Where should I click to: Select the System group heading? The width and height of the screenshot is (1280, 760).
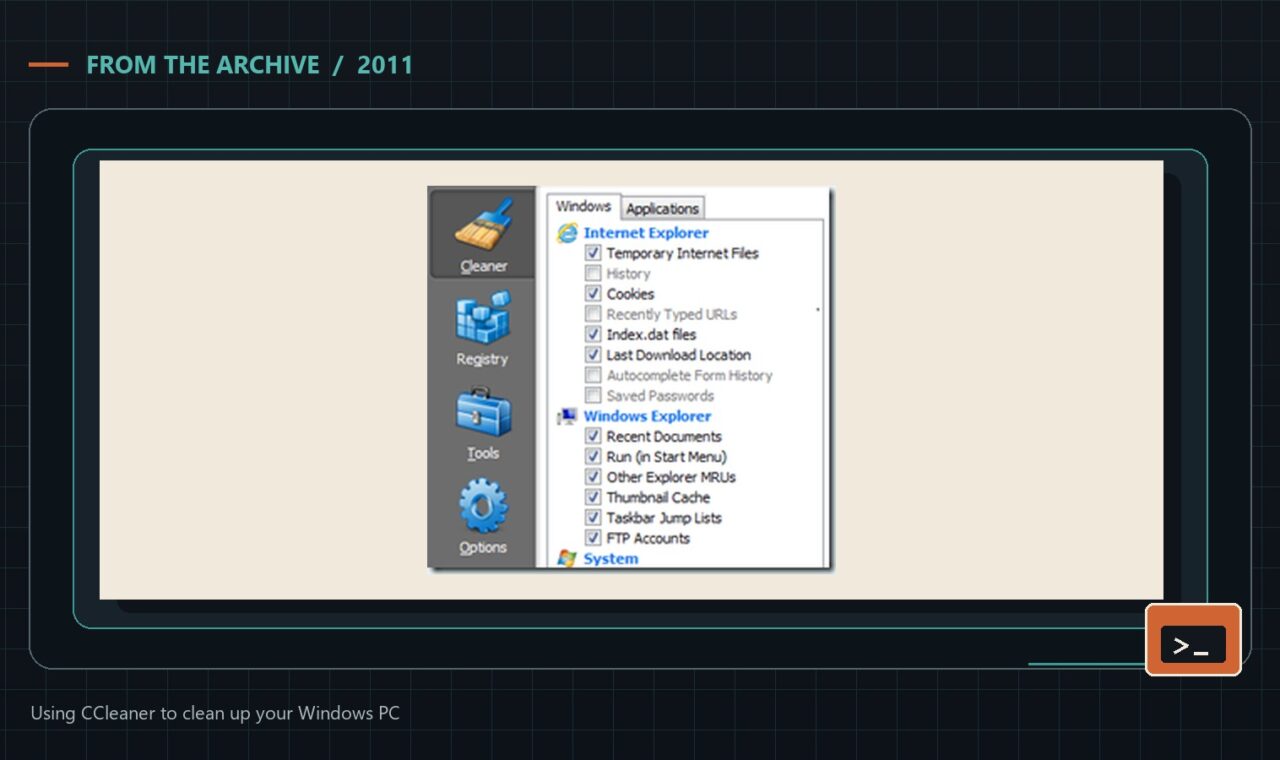611,558
